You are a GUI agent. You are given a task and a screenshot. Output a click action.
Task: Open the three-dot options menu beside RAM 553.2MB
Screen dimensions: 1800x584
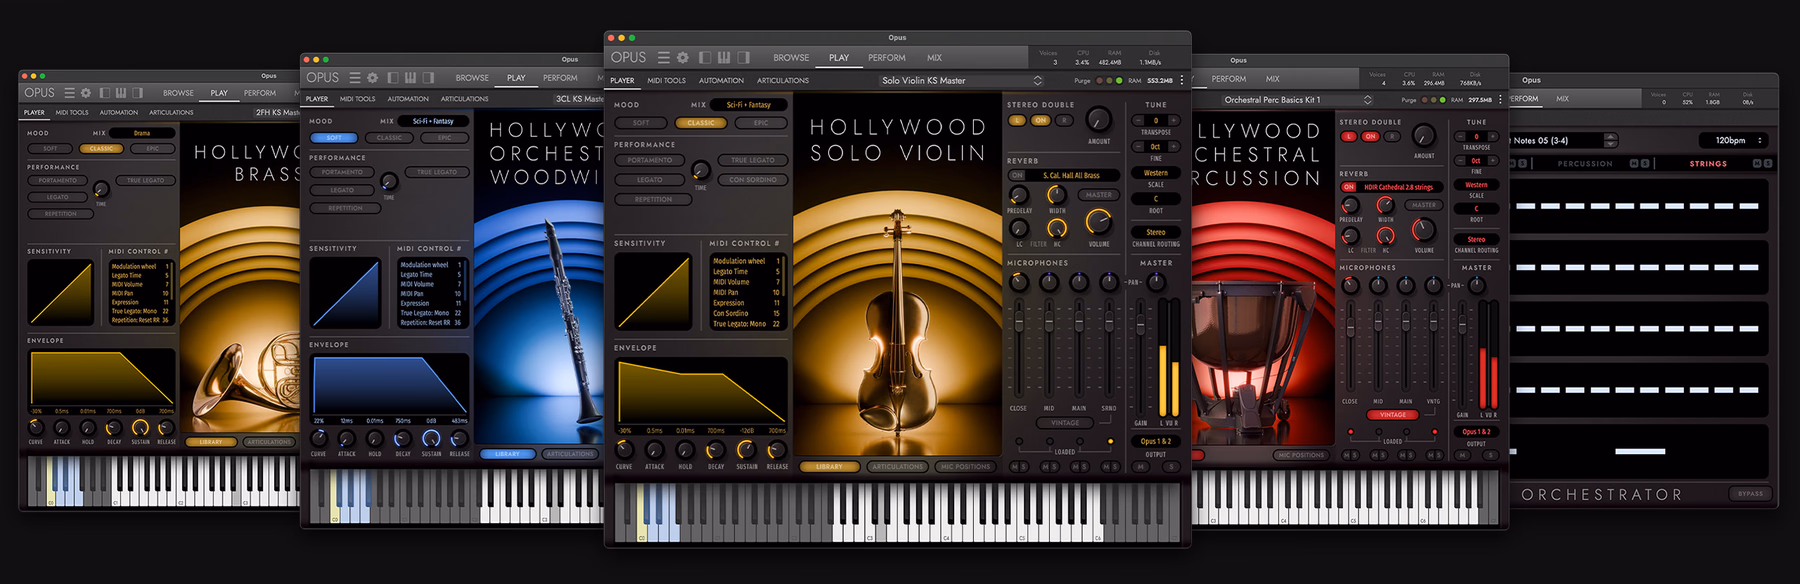coord(1182,80)
